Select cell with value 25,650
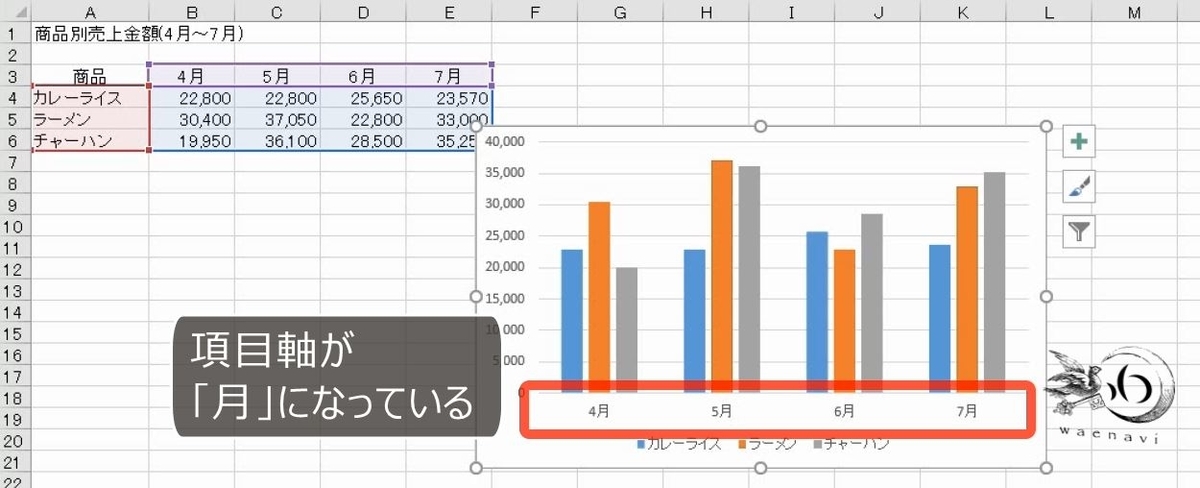The width and height of the screenshot is (1200, 488). tap(363, 98)
